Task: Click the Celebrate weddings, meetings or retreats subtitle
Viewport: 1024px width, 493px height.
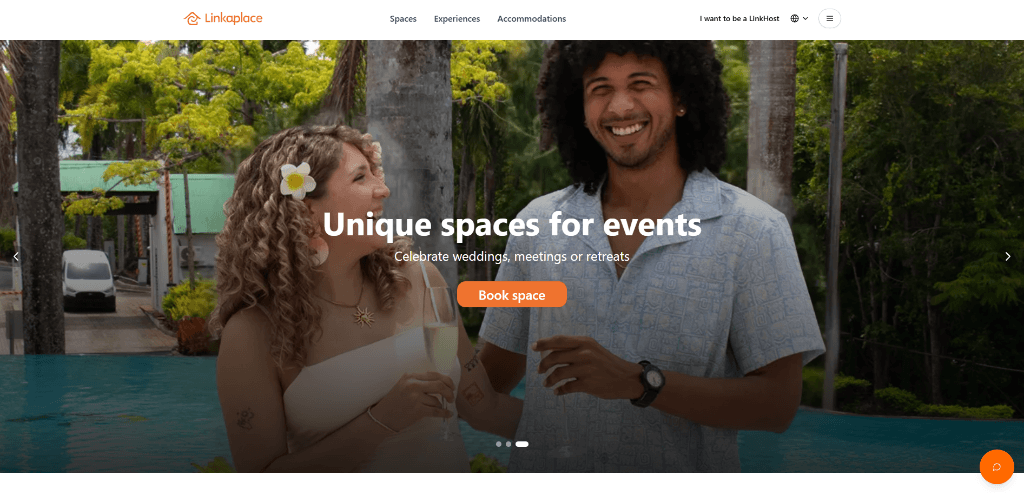Action: pos(512,257)
